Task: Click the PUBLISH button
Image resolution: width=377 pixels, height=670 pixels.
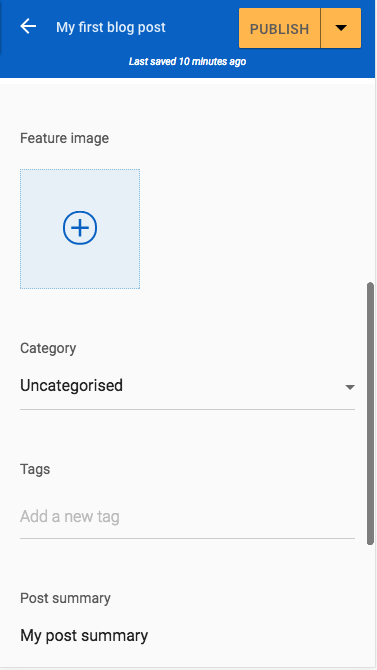Action: pos(279,28)
